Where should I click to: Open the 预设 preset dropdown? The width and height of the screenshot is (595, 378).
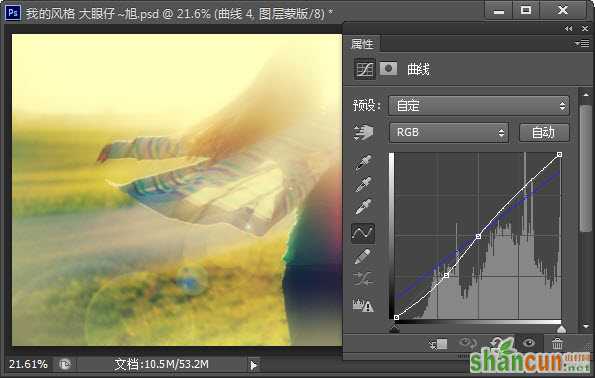pos(479,106)
